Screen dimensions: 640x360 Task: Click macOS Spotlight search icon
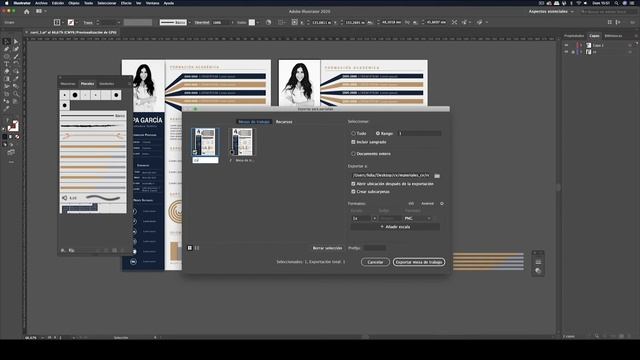[616, 3]
